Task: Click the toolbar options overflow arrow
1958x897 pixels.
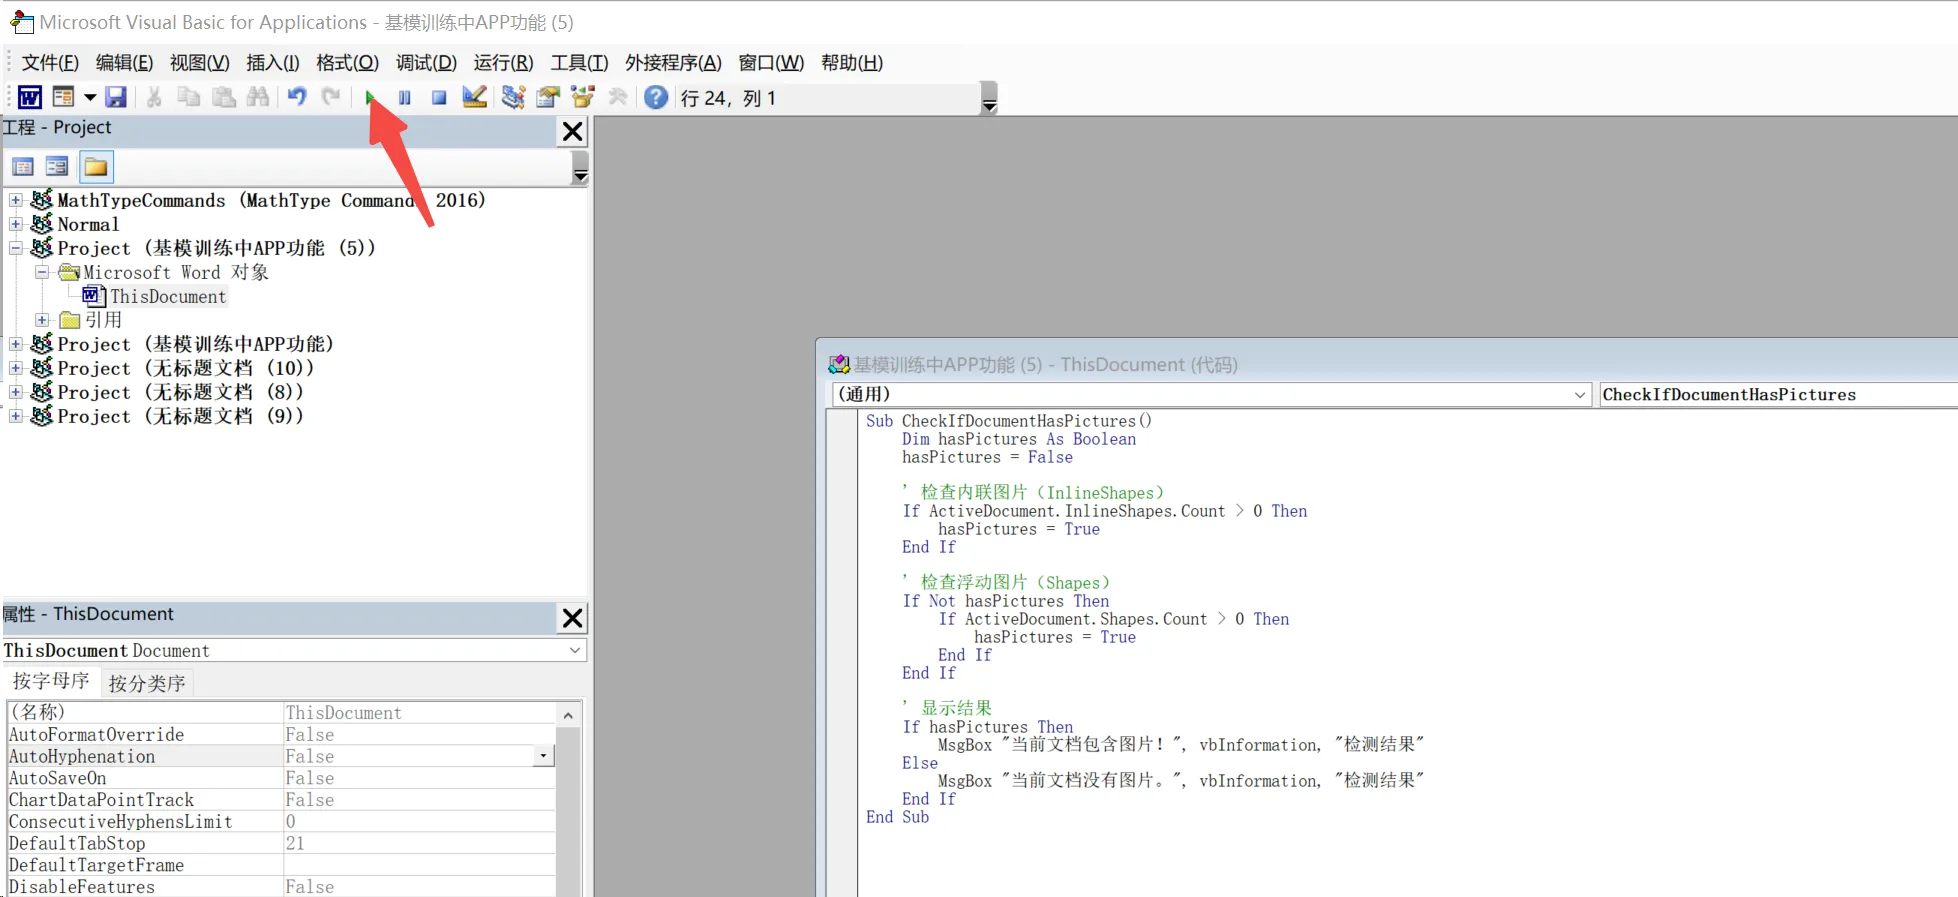Action: 989,99
